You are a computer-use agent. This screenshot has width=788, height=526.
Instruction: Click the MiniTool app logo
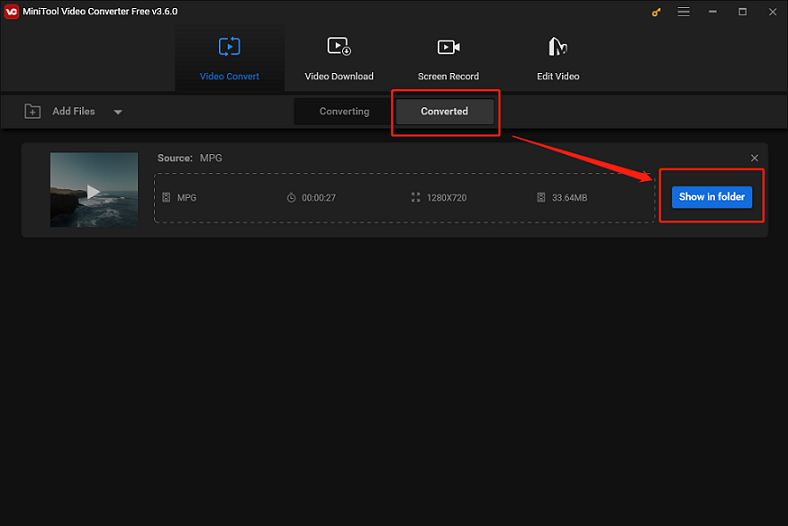[x=11, y=12]
